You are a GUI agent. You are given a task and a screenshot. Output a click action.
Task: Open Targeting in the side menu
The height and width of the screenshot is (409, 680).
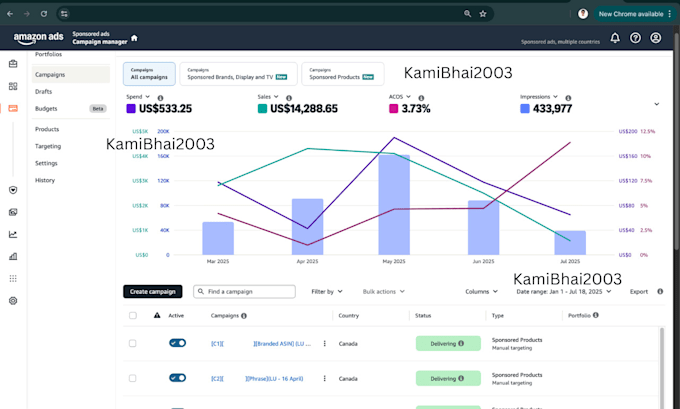[x=48, y=146]
